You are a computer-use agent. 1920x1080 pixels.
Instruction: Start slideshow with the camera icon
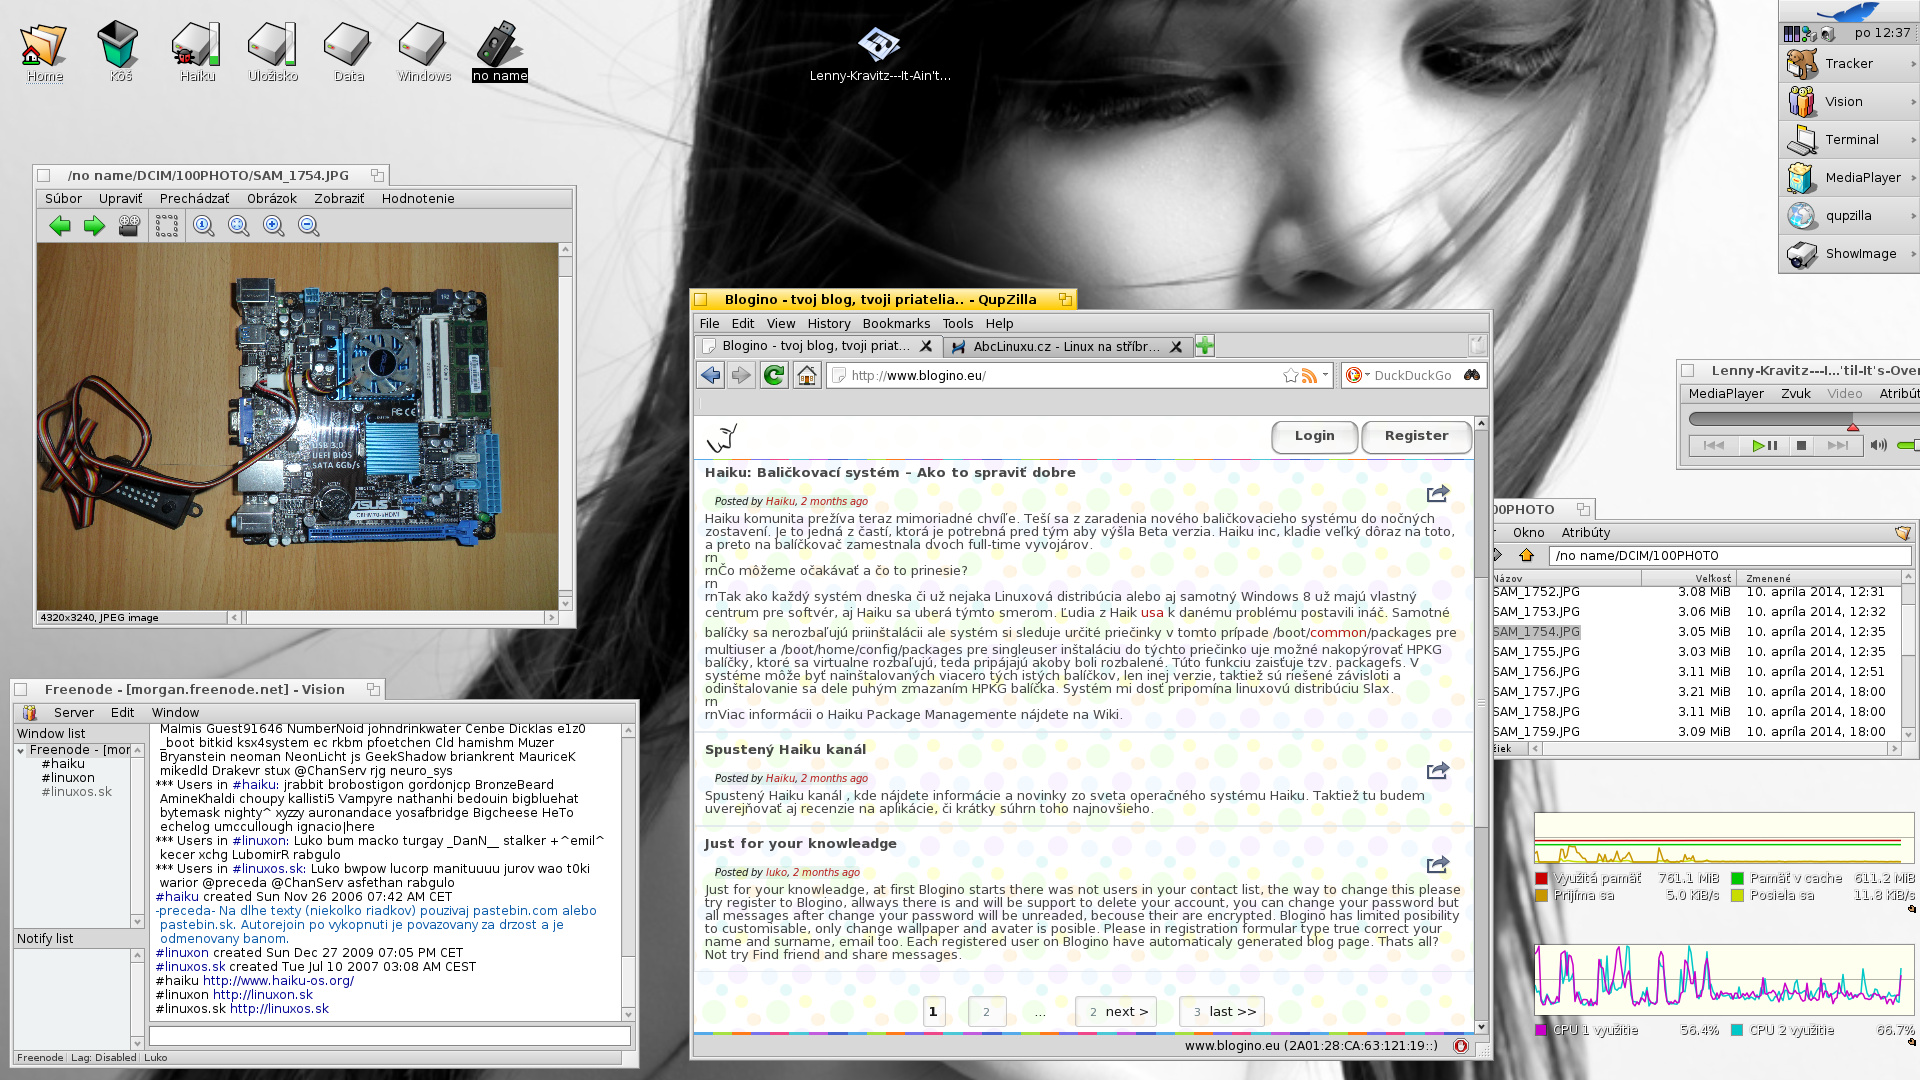click(x=129, y=226)
